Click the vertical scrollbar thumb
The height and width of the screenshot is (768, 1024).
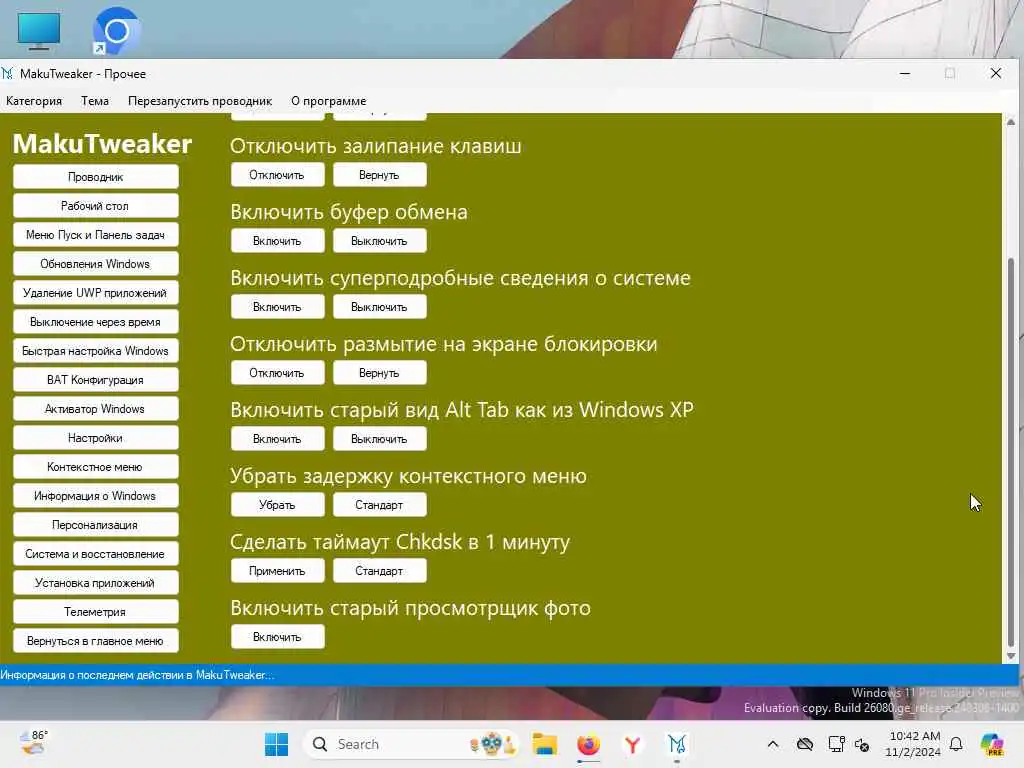click(1011, 451)
